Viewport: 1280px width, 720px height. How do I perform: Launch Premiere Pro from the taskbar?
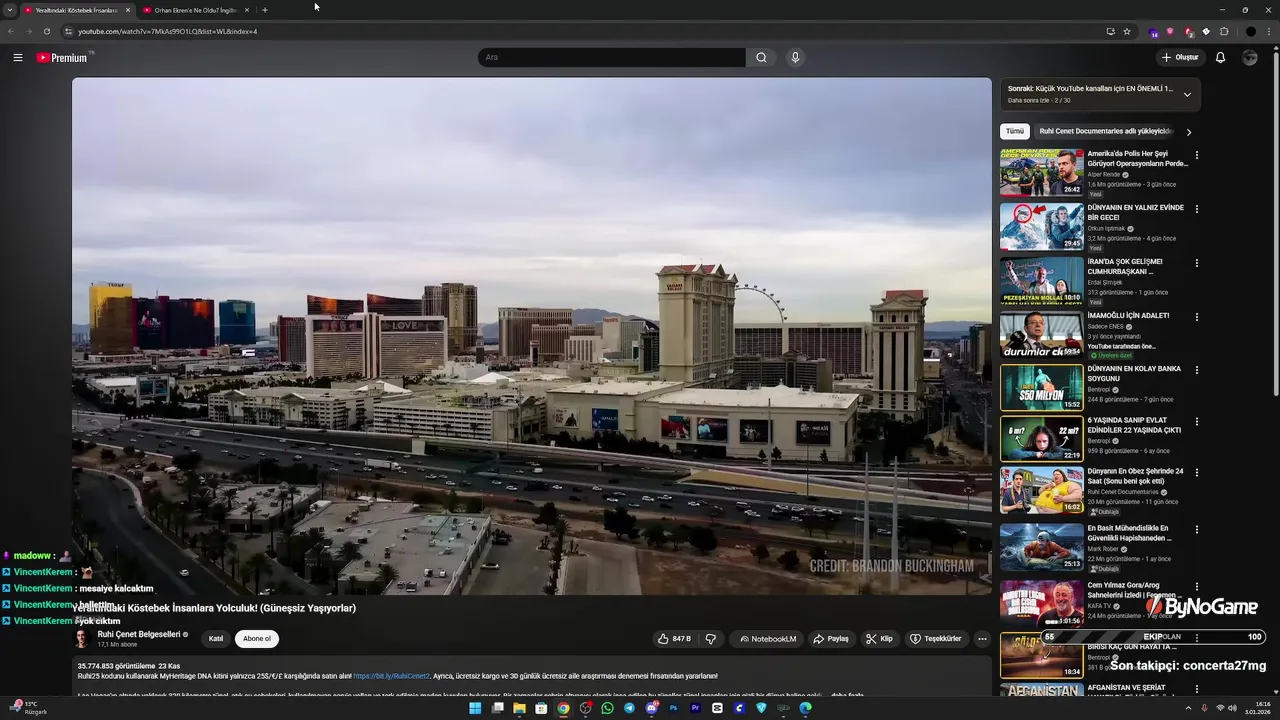(x=695, y=708)
